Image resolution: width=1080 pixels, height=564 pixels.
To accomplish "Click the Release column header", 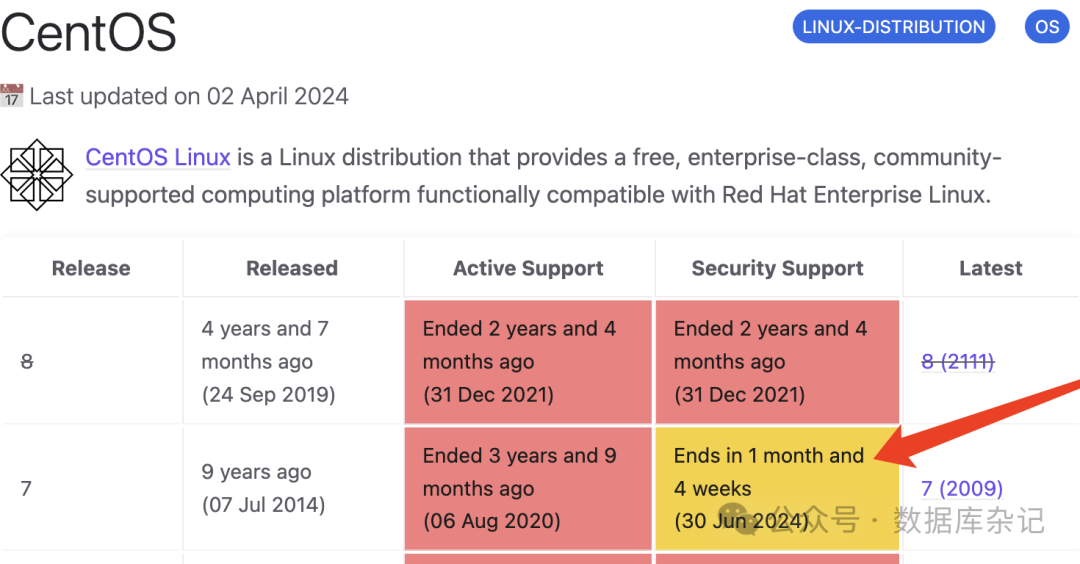I will click(x=91, y=268).
